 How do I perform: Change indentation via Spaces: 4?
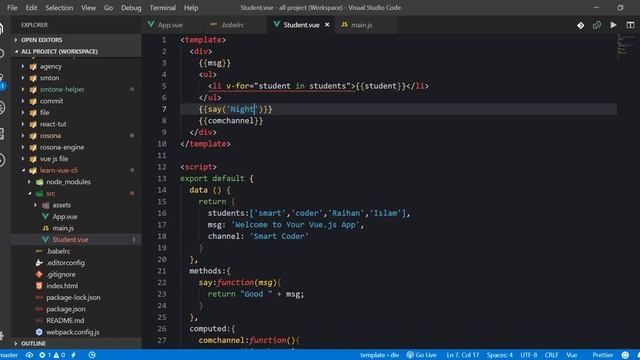(x=500, y=355)
